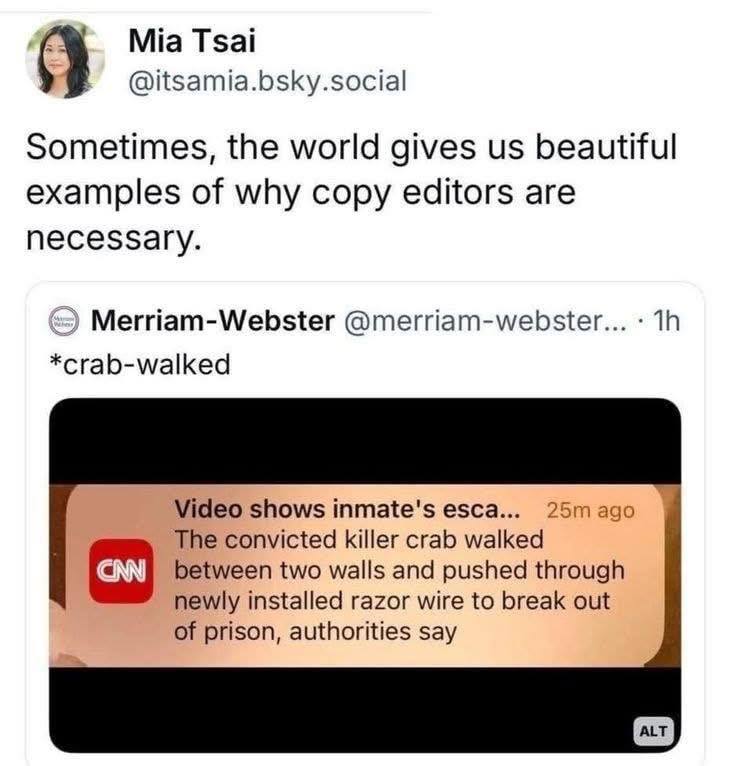Image resolution: width=735 pixels, height=766 pixels.
Task: Click the "newly installed razor wire" line
Action: [x=392, y=602]
